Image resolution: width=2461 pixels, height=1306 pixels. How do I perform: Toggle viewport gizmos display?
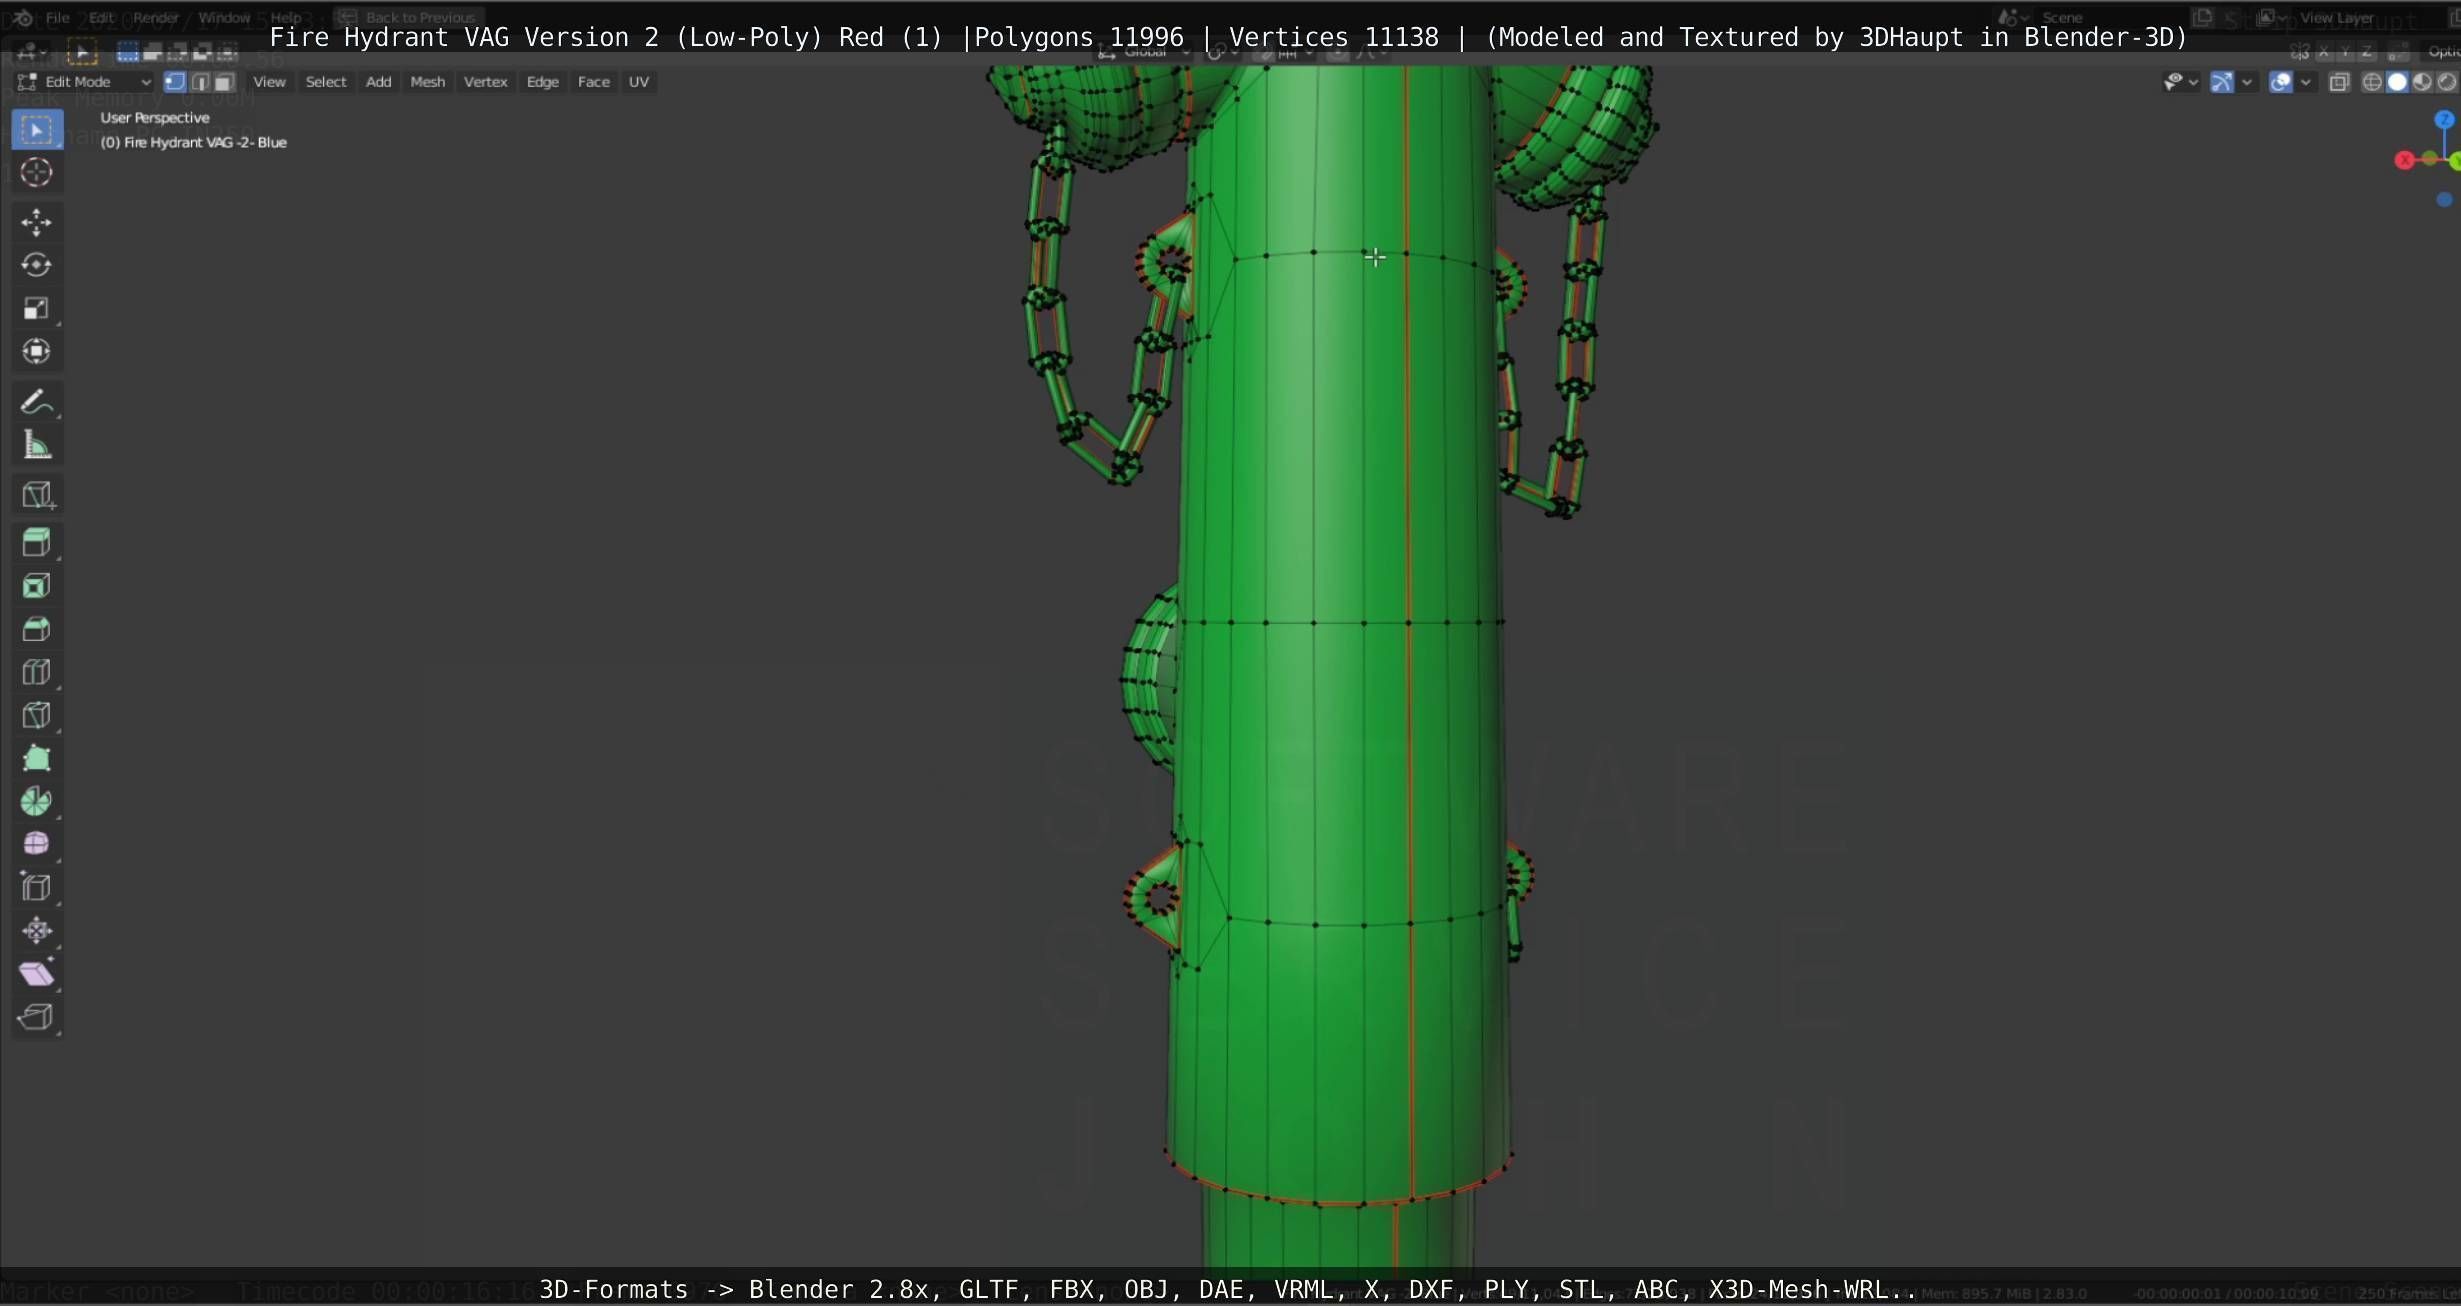(2222, 82)
